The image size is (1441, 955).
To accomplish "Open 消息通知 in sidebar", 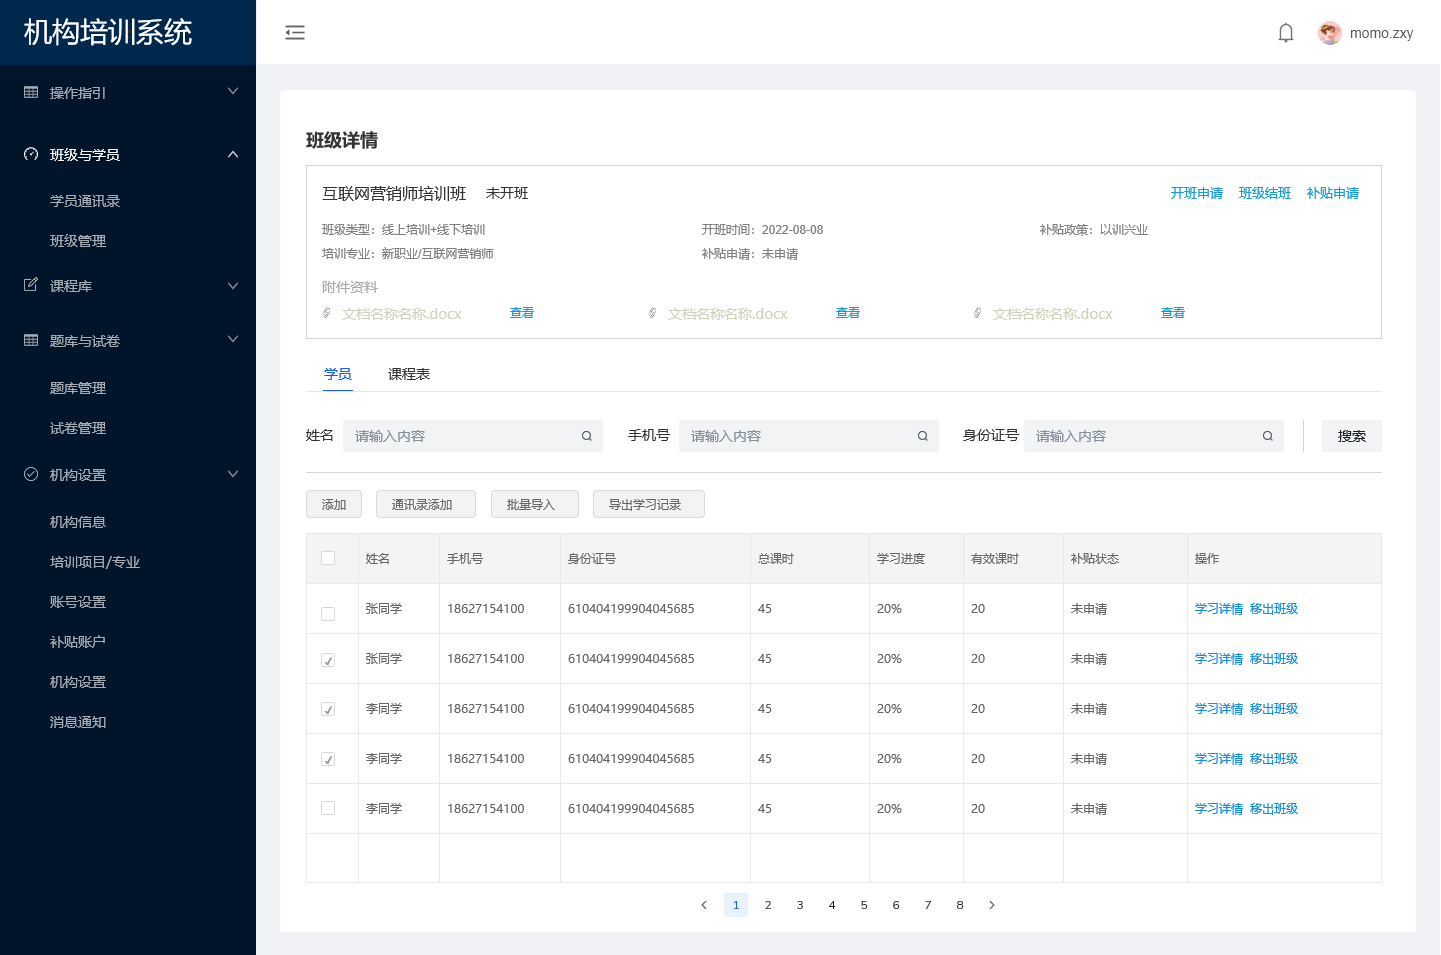I will click(x=78, y=722).
